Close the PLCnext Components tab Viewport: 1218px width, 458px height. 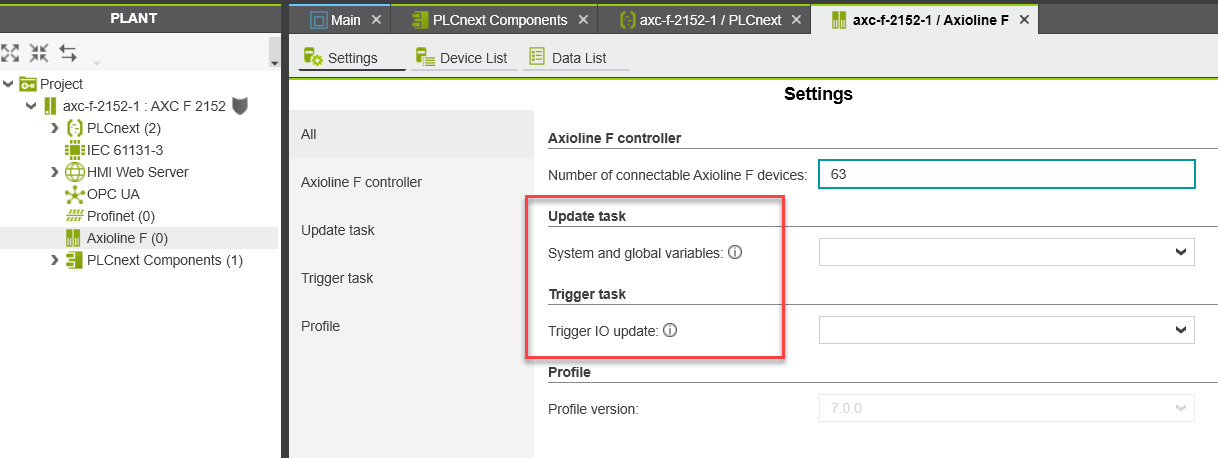click(x=582, y=20)
